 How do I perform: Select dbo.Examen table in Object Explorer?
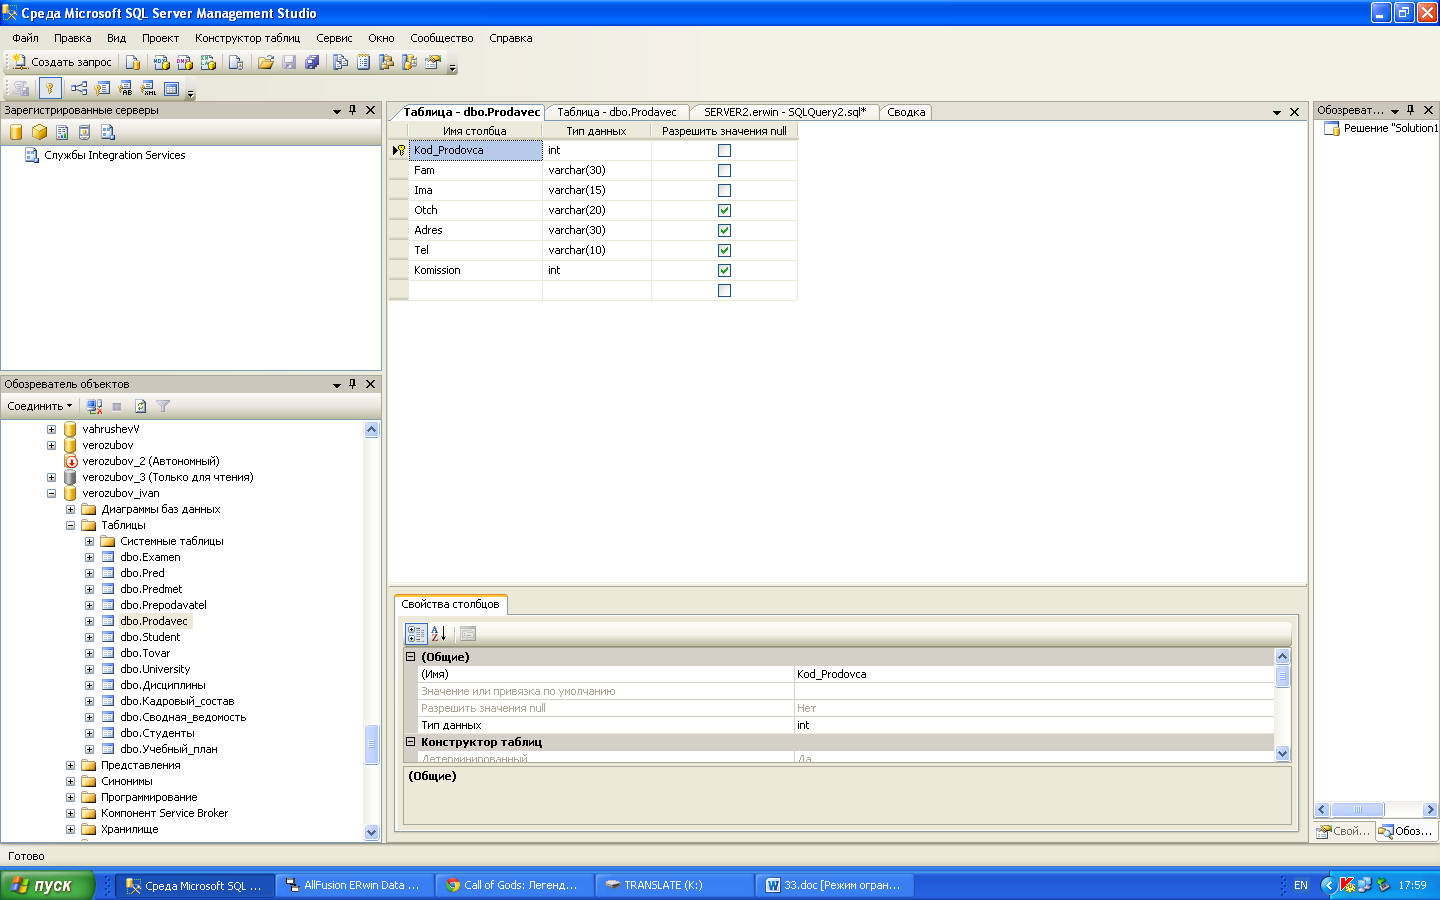tap(150, 557)
